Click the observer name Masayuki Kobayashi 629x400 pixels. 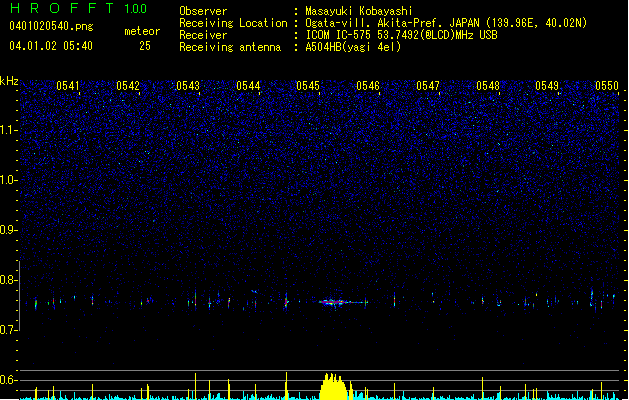click(359, 11)
